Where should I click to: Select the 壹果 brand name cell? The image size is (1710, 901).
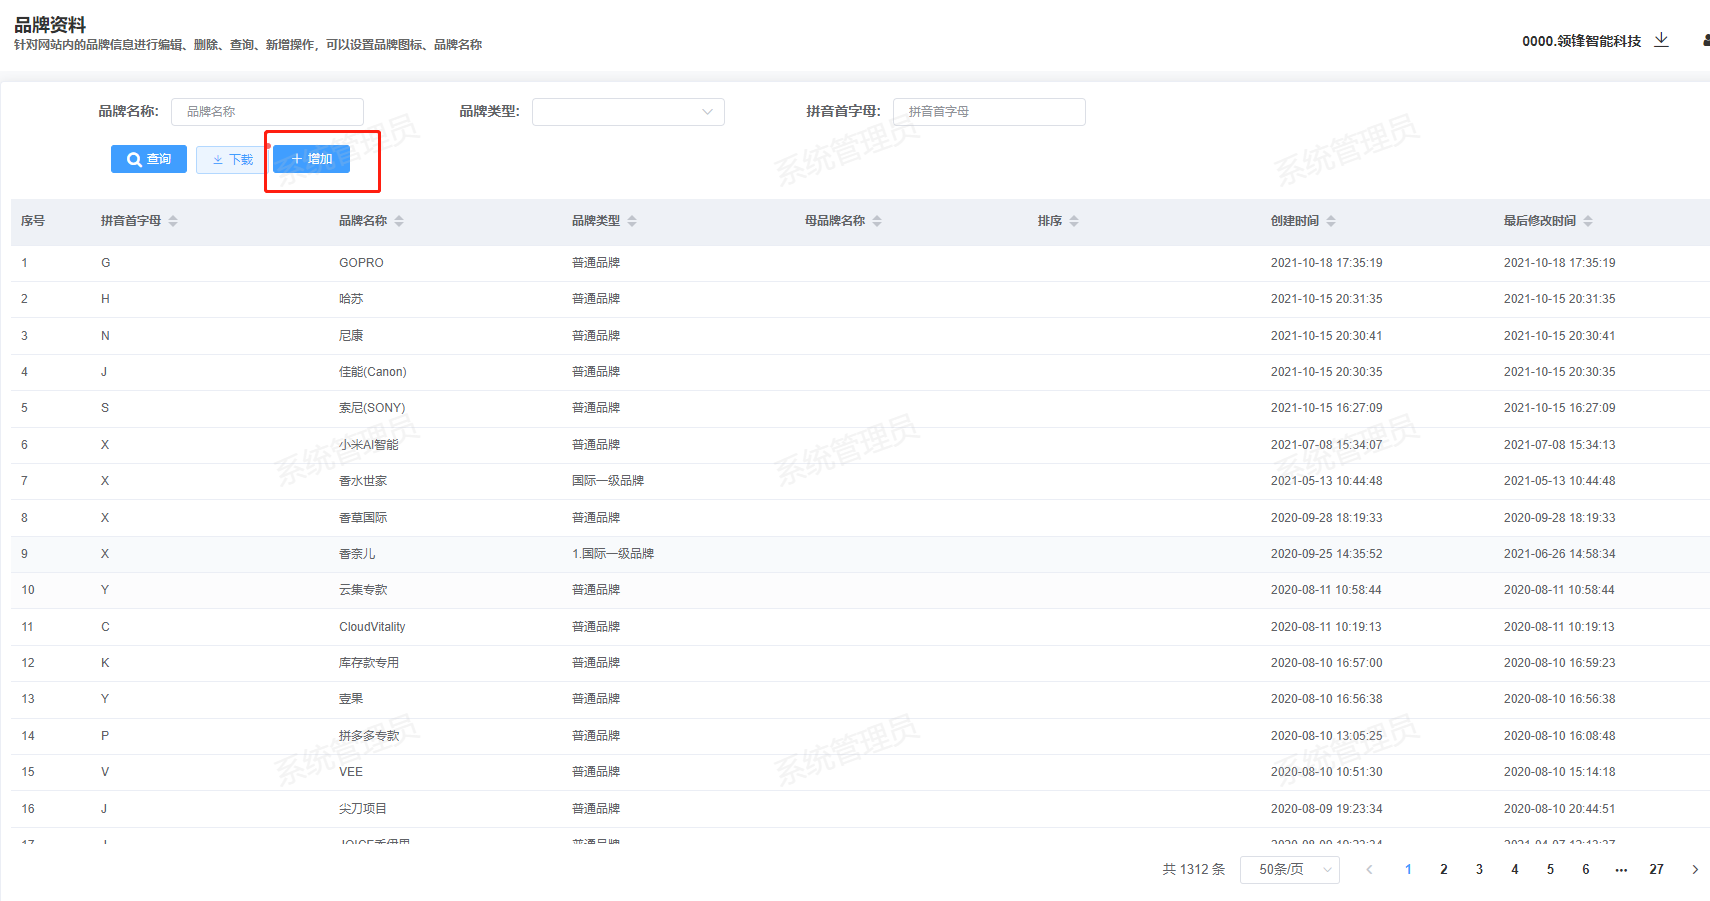pyautogui.click(x=351, y=699)
